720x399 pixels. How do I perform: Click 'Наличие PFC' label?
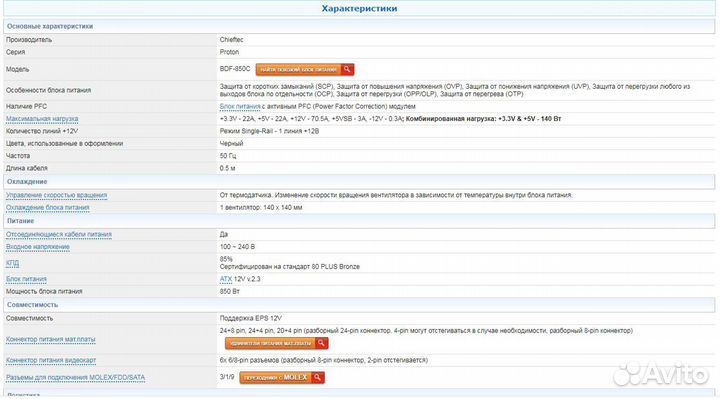point(26,107)
